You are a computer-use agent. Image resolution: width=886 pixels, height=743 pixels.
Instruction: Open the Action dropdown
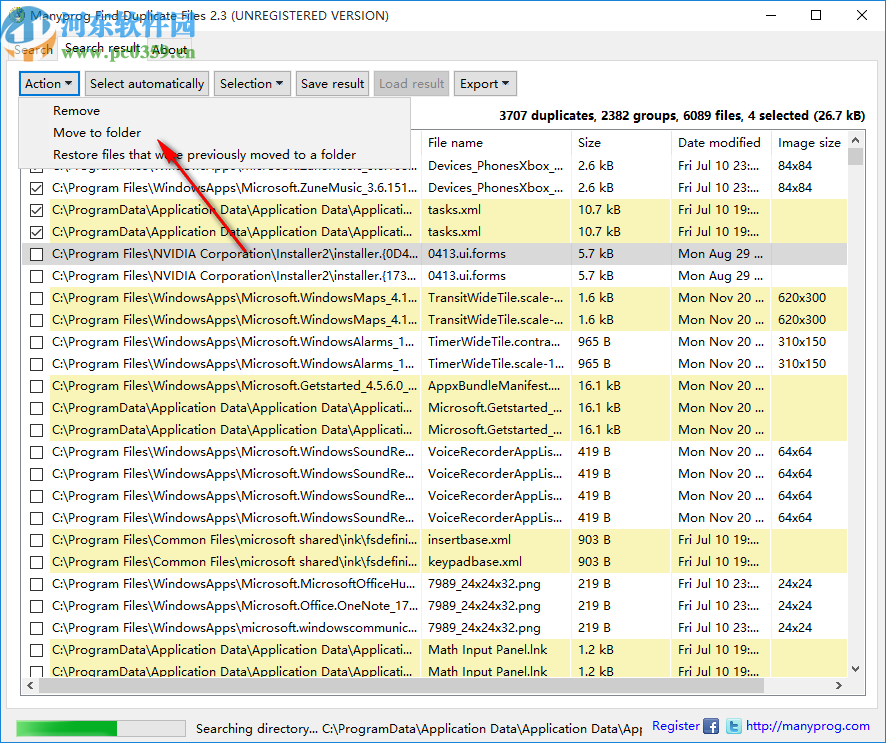click(x=48, y=83)
